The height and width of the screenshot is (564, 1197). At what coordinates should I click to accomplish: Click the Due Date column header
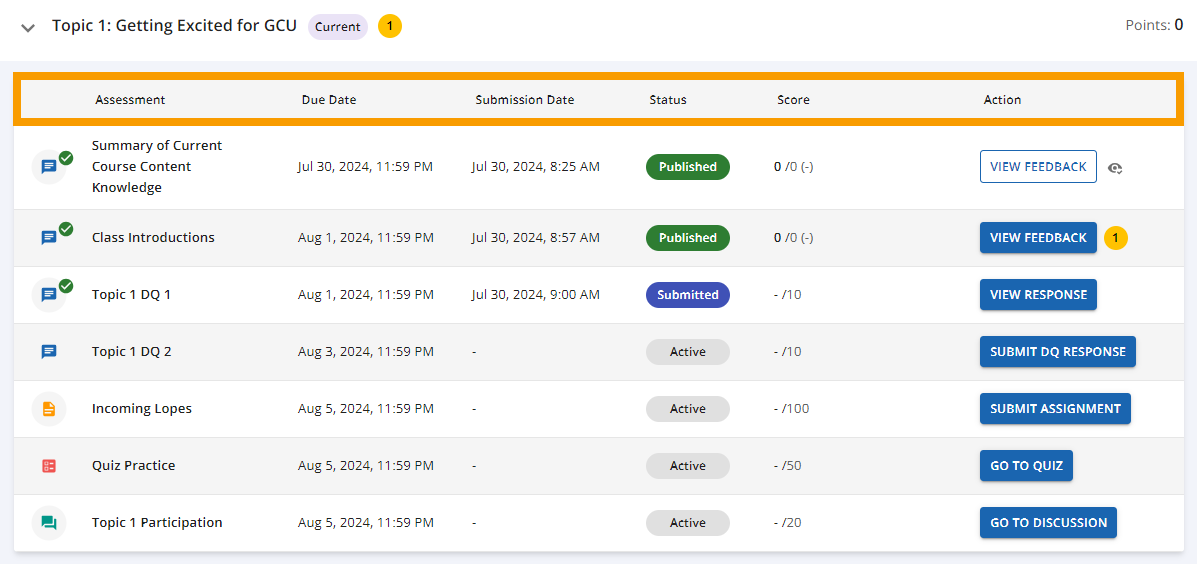329,99
